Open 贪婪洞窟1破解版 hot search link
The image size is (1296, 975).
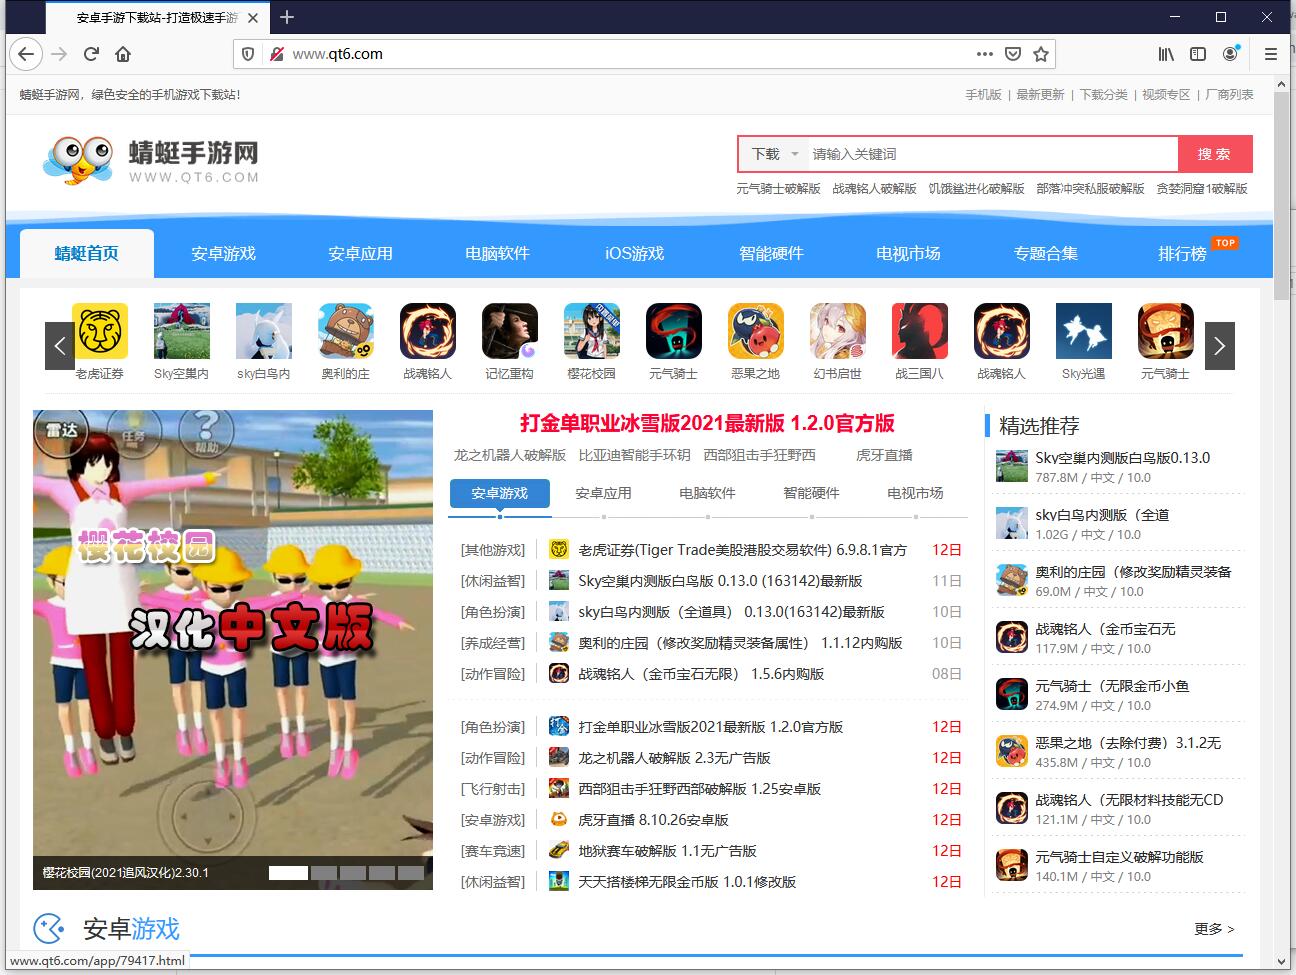click(1202, 188)
